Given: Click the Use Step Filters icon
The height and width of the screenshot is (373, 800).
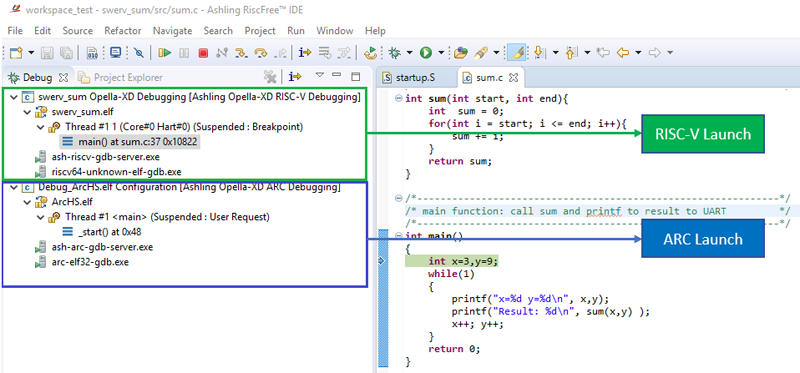Looking at the screenshot, I should click(x=344, y=53).
